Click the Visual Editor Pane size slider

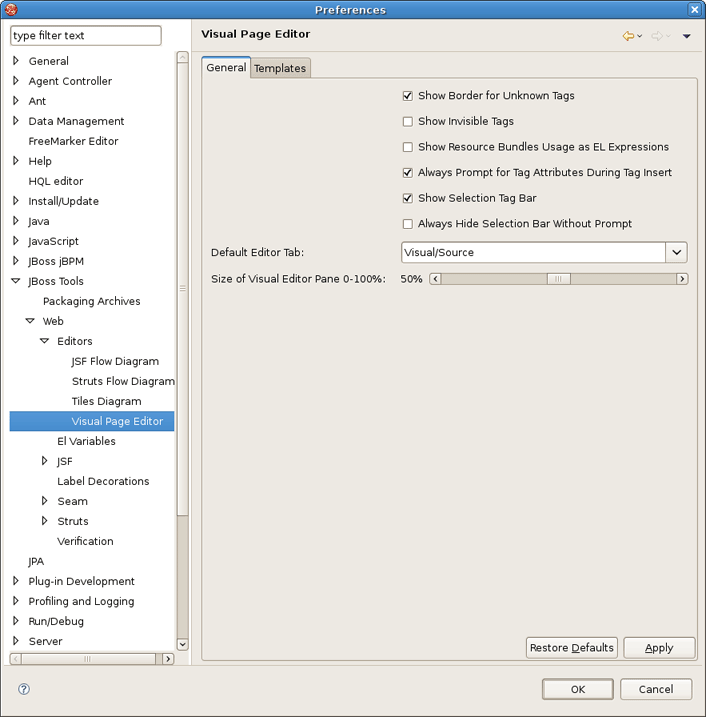(x=558, y=279)
